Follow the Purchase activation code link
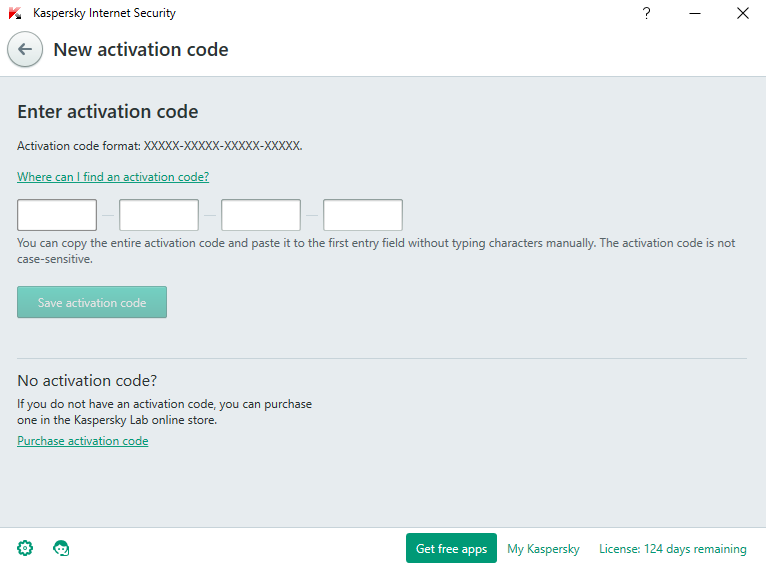This screenshot has height=566, width=766. (x=83, y=441)
